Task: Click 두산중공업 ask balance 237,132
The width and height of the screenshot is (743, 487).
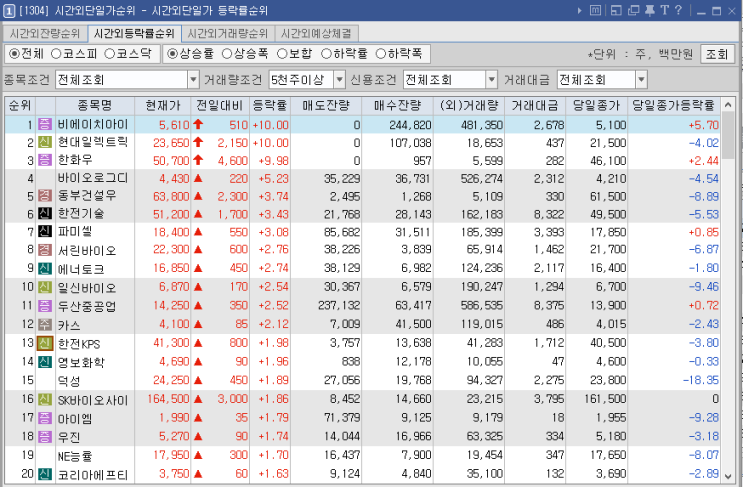Action: click(x=339, y=306)
